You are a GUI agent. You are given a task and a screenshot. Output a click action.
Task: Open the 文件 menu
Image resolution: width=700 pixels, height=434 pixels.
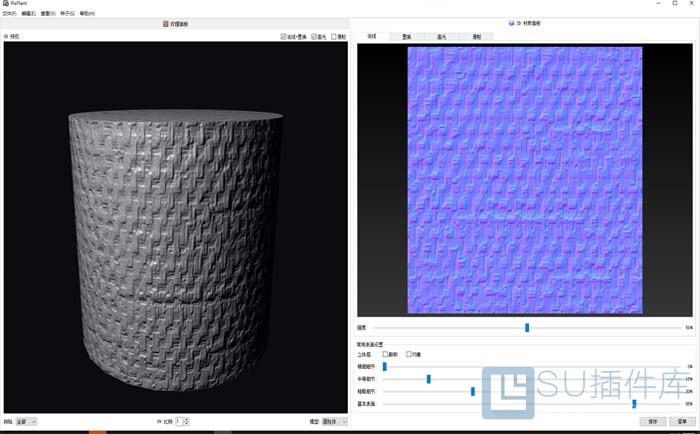(x=9, y=13)
